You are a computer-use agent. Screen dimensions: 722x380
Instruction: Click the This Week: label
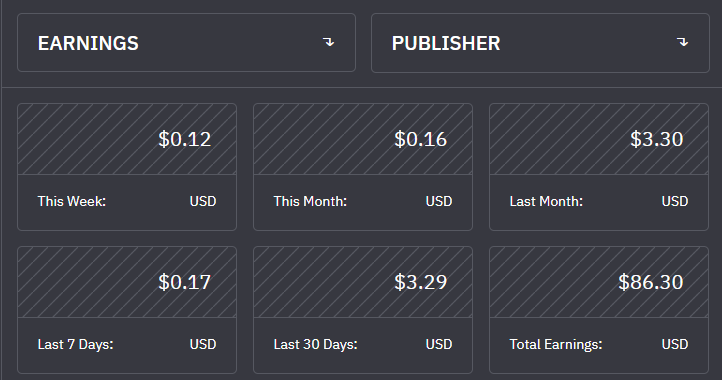tap(72, 201)
